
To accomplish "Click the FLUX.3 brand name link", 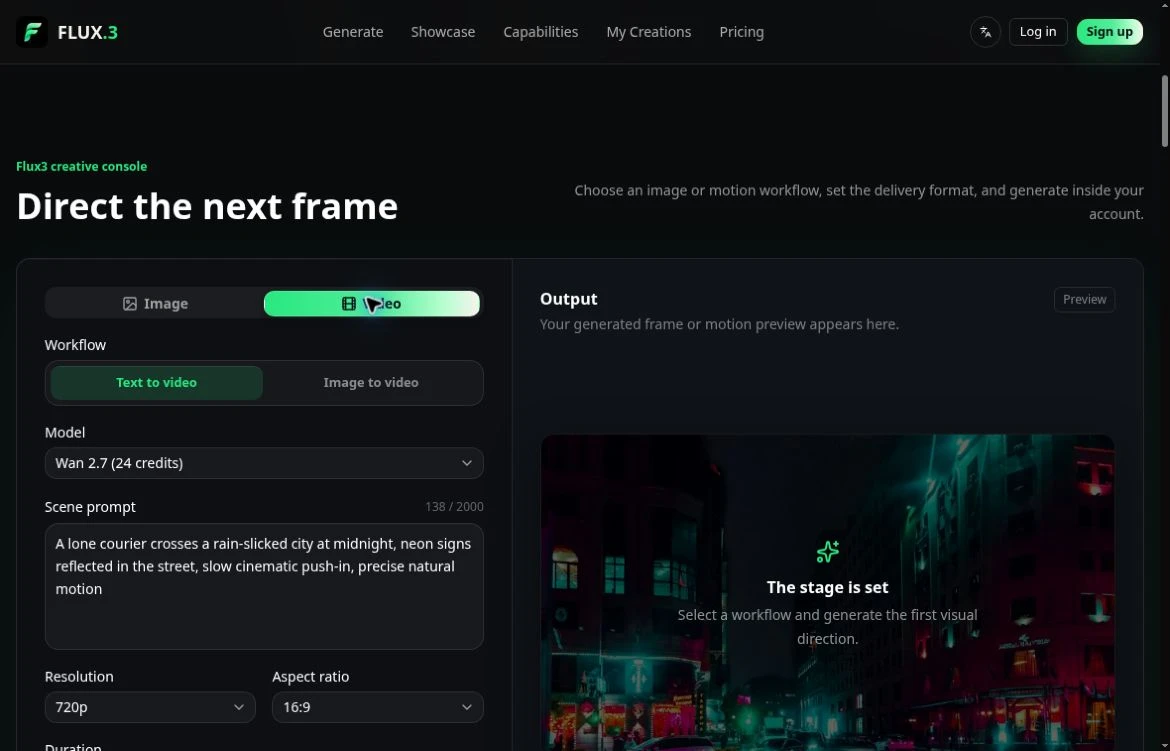I will pos(87,32).
